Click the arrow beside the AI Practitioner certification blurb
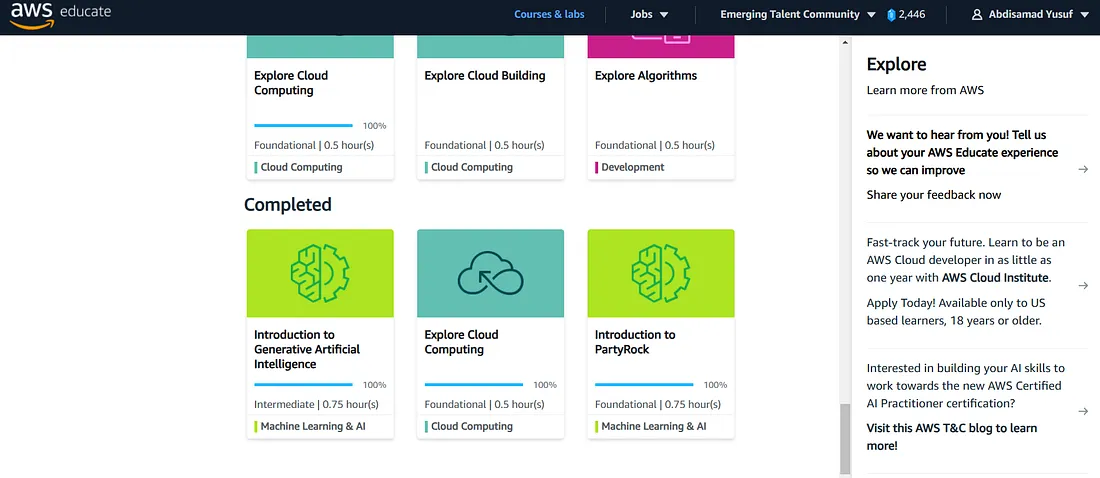 [1083, 411]
